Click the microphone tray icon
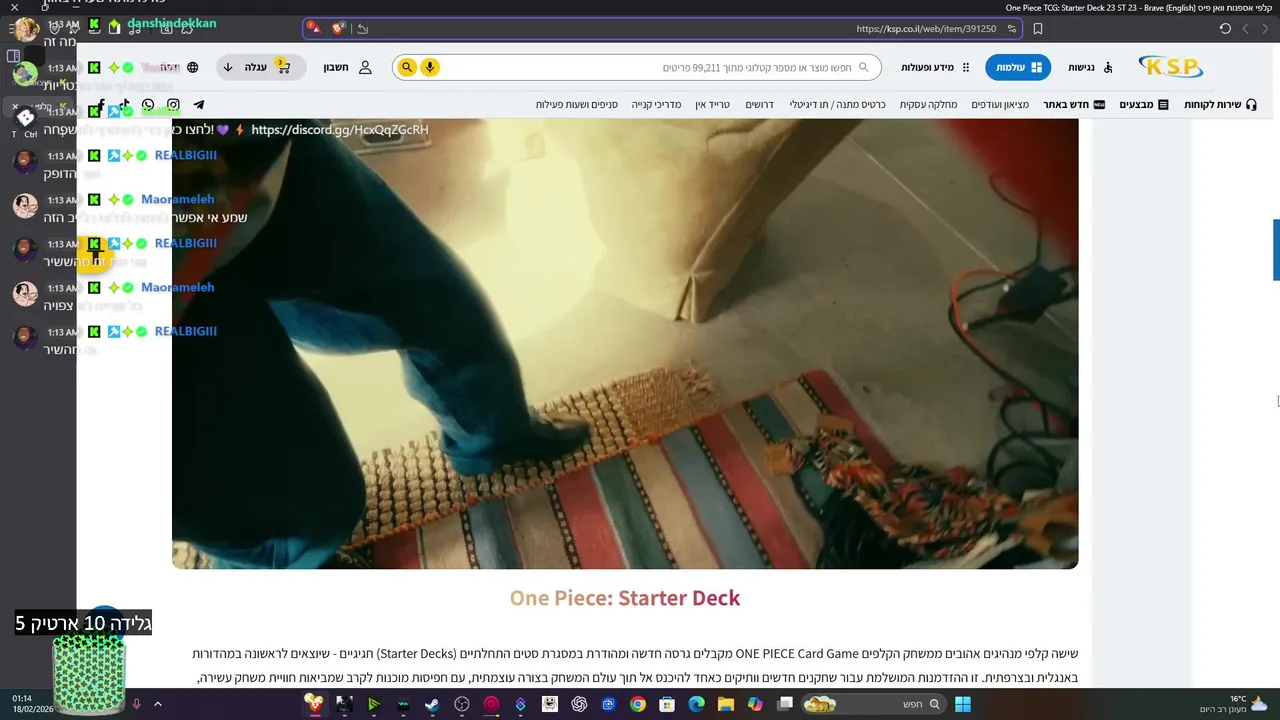Image resolution: width=1280 pixels, height=720 pixels. click(137, 704)
